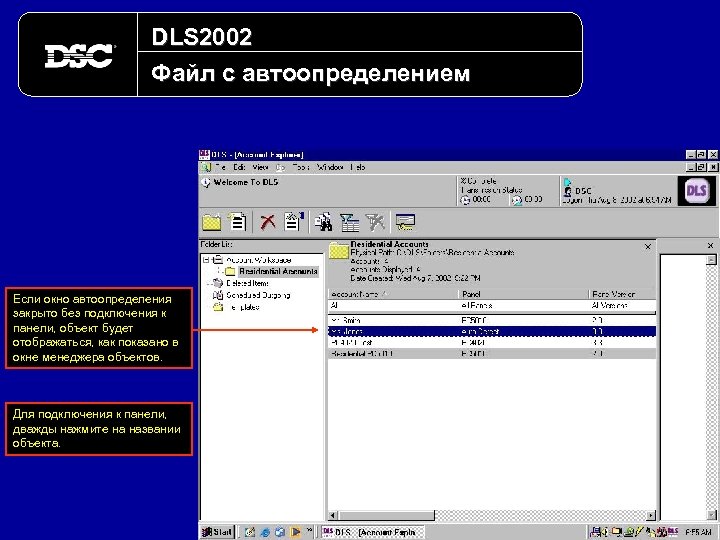This screenshot has width=720, height=540.
Task: Select the Mr. Smith account row
Action: (492, 320)
